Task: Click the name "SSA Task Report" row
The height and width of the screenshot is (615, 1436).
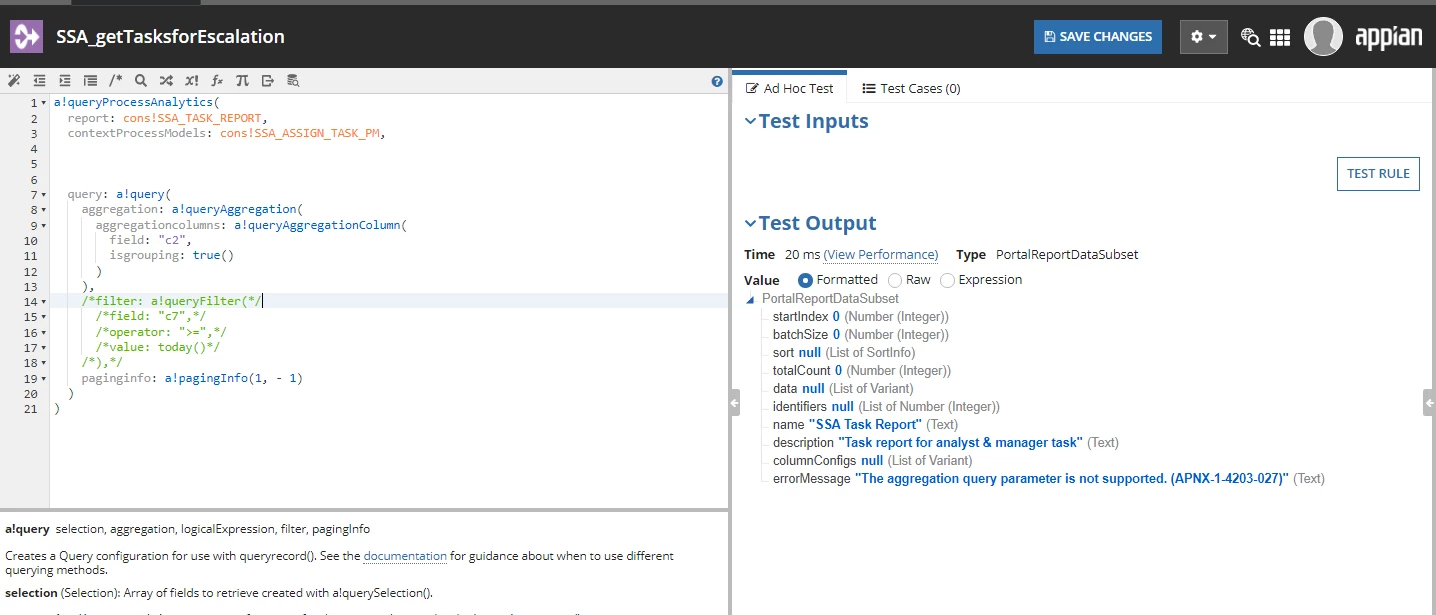Action: [x=865, y=425]
